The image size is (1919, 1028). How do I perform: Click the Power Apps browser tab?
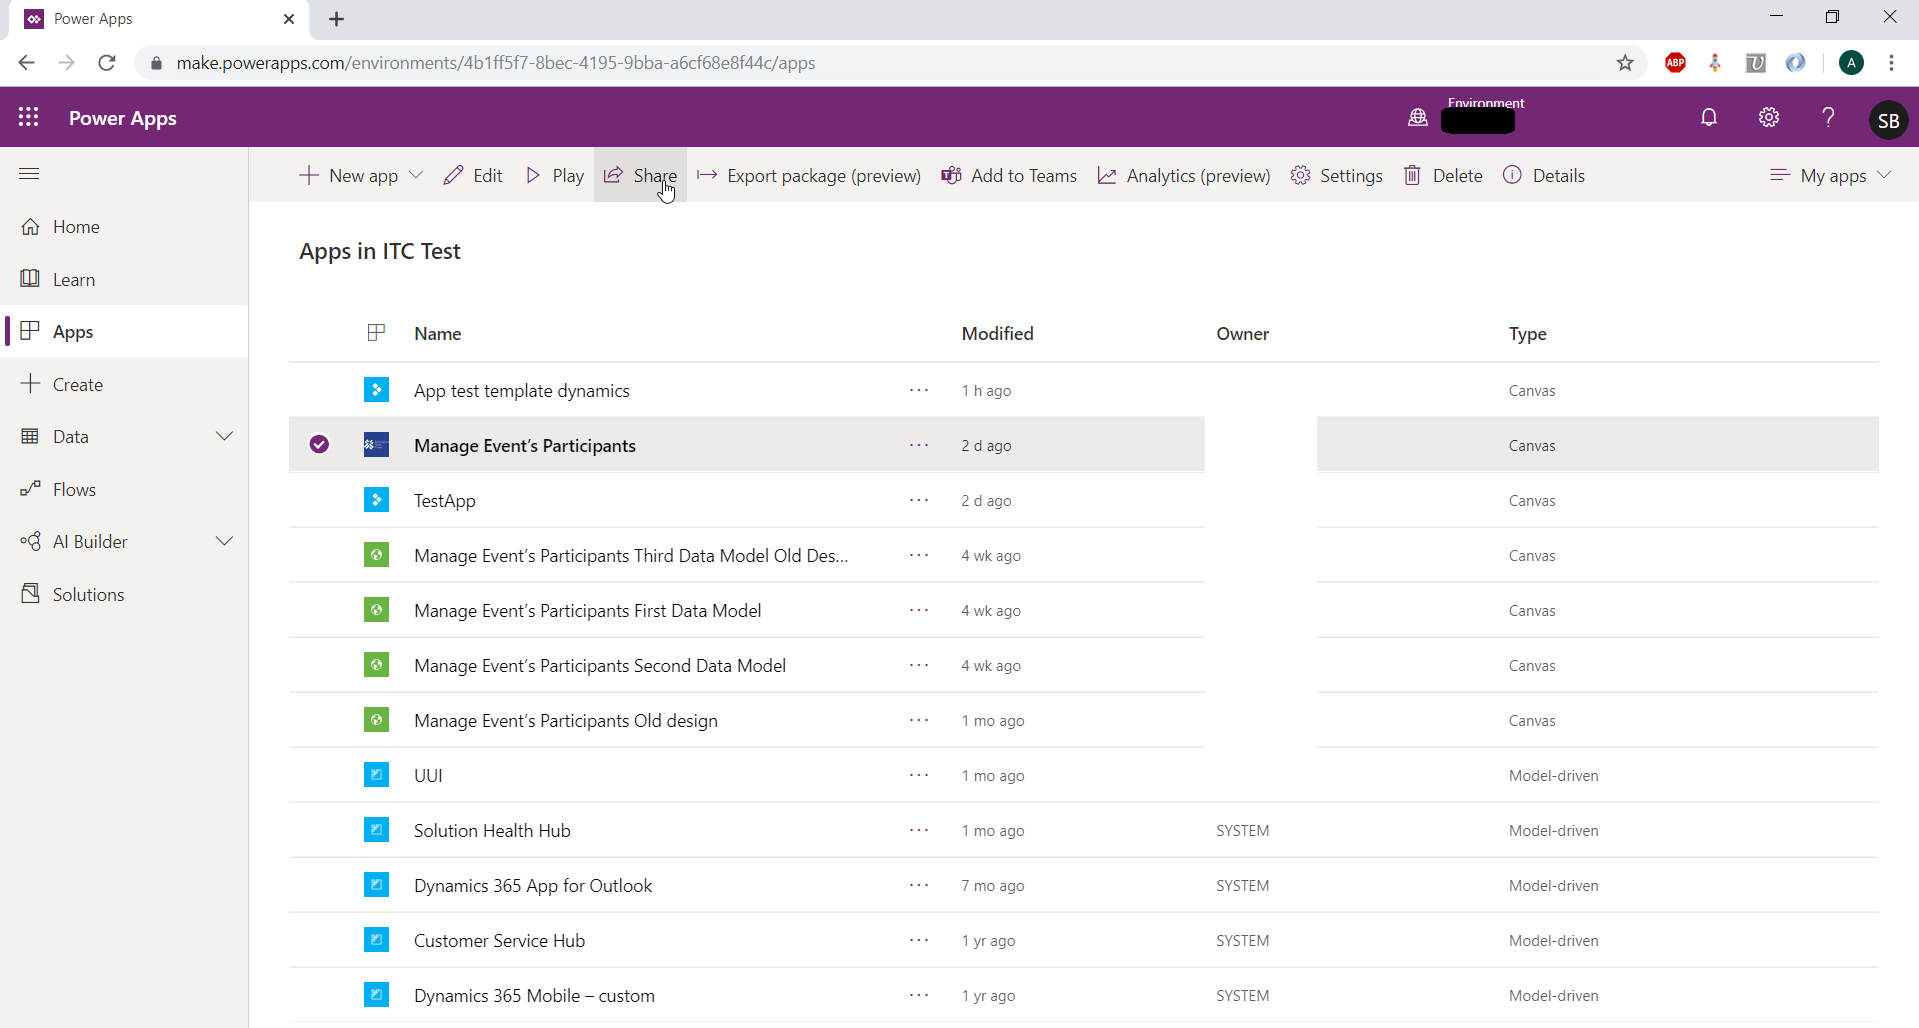coord(160,19)
